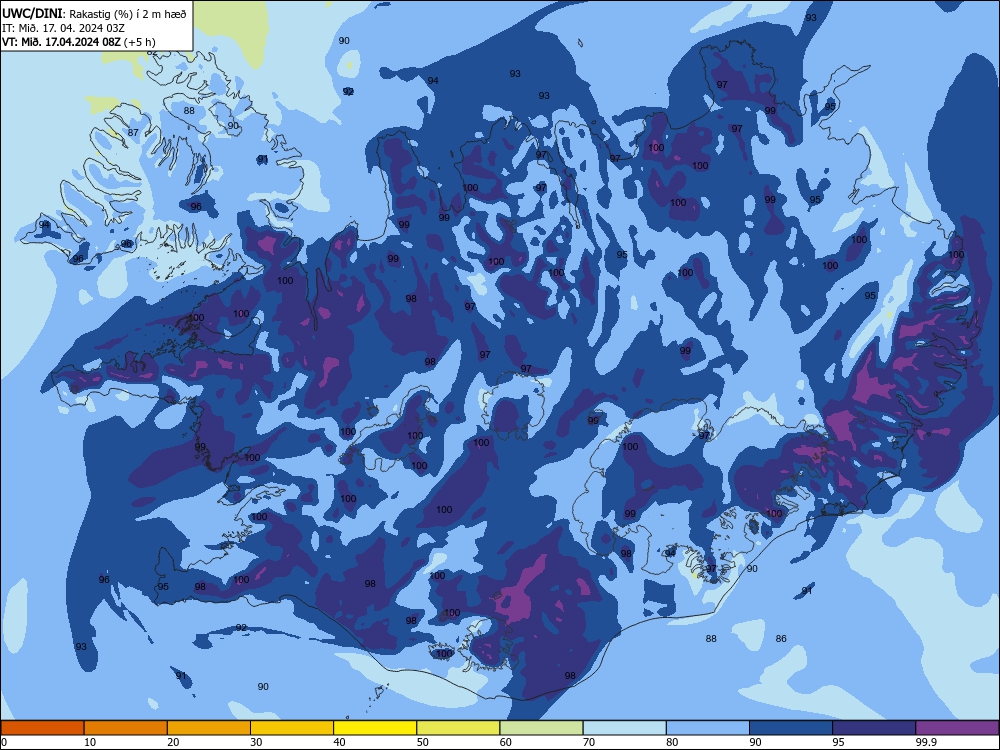Image resolution: width=1000 pixels, height=750 pixels.
Task: Click the indigo 95–99.9 legend swatch
Action: click(874, 728)
